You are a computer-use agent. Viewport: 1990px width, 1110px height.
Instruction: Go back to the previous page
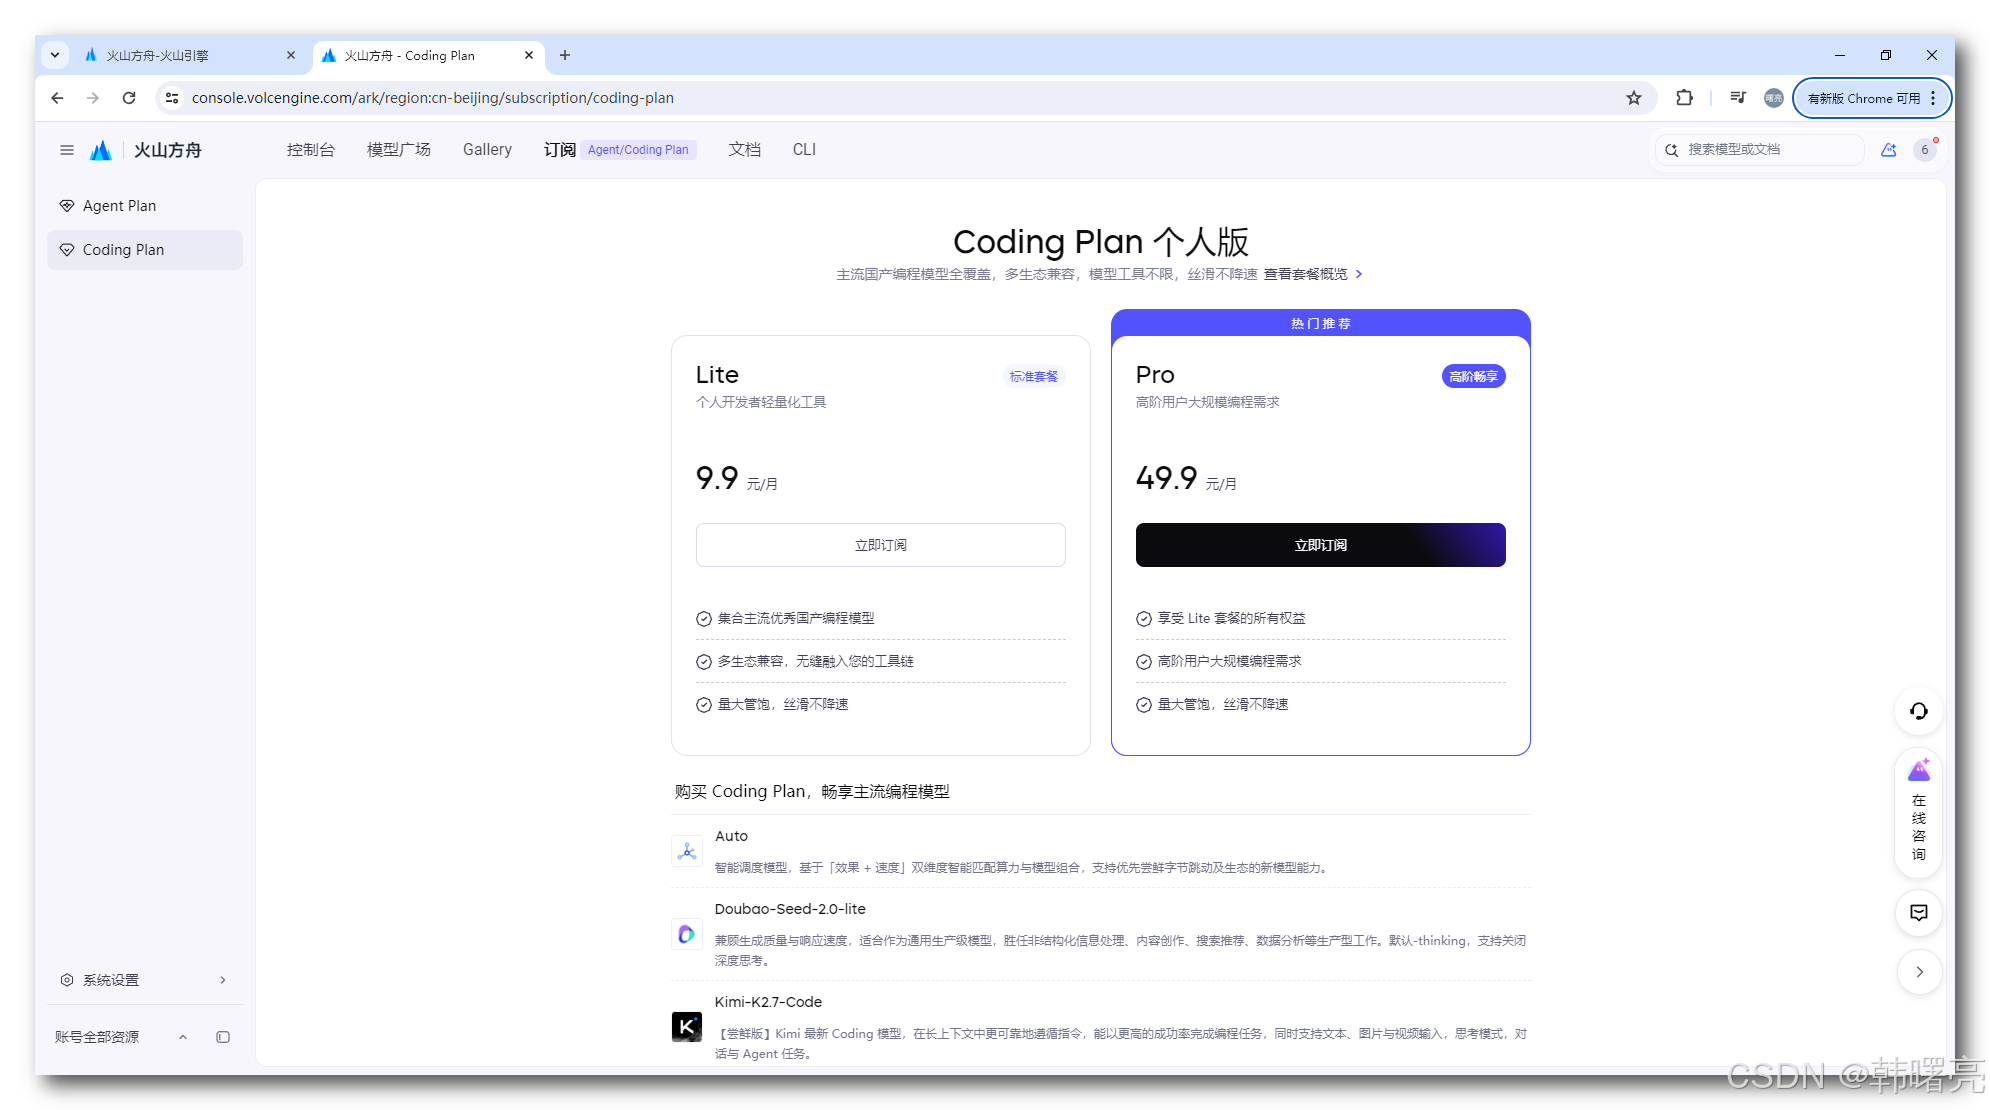[x=57, y=98]
